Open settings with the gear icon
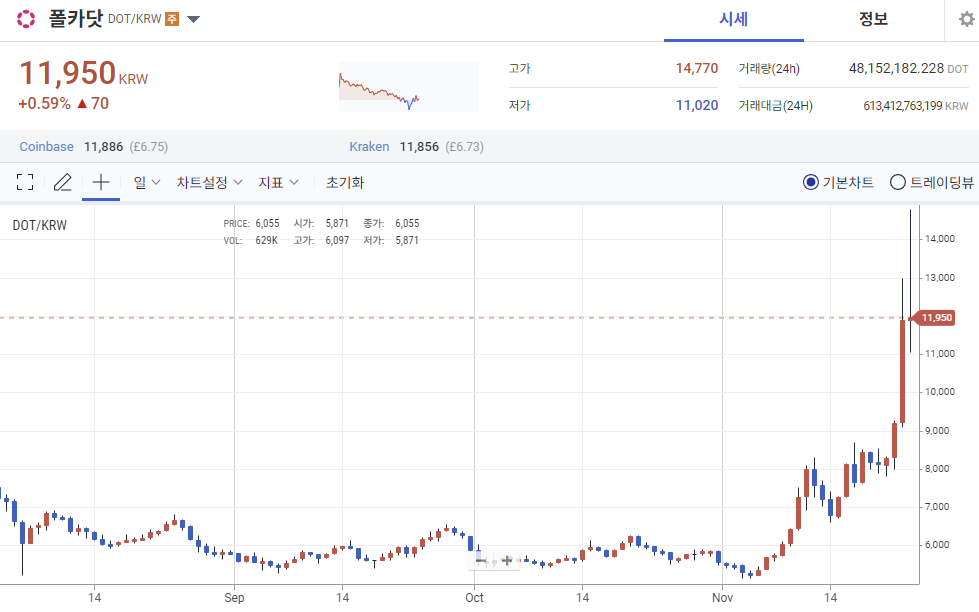The width and height of the screenshot is (979, 612). coord(967,19)
